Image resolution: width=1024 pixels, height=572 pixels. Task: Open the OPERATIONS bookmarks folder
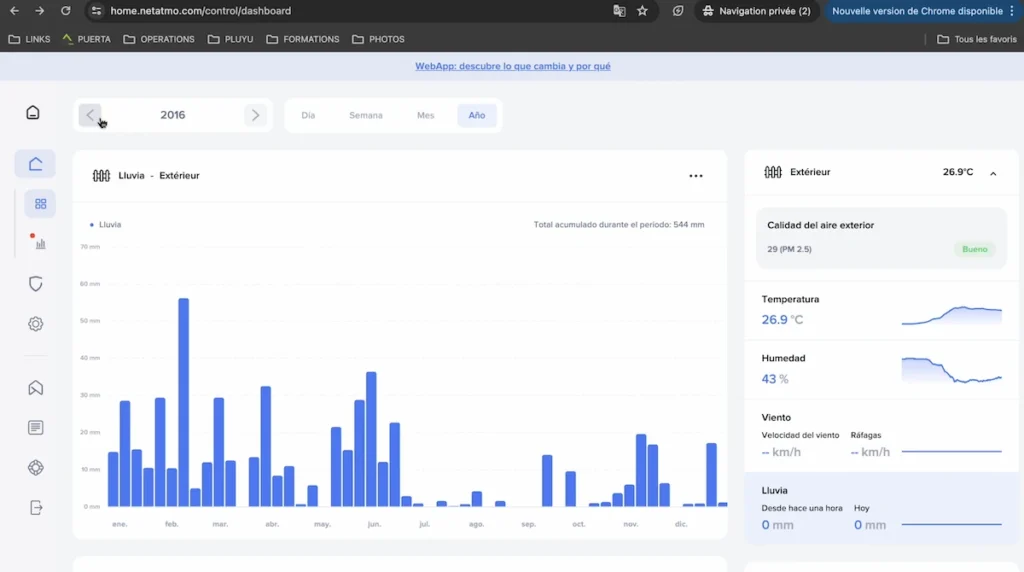pos(159,39)
